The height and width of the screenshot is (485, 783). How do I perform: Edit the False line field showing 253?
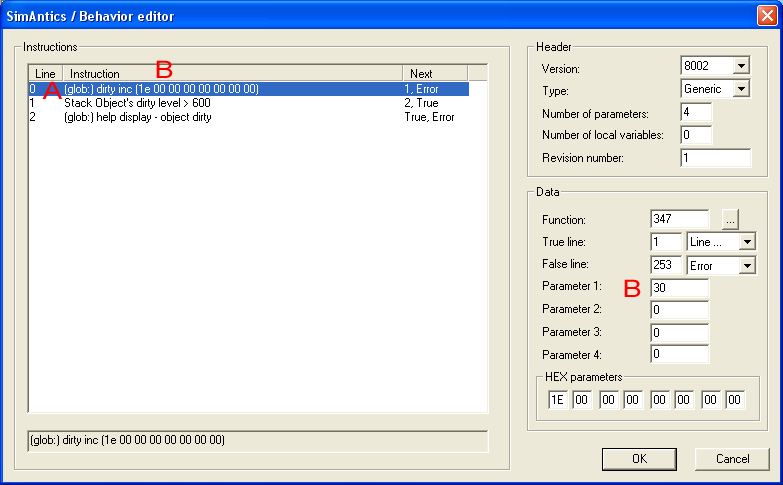pyautogui.click(x=666, y=265)
